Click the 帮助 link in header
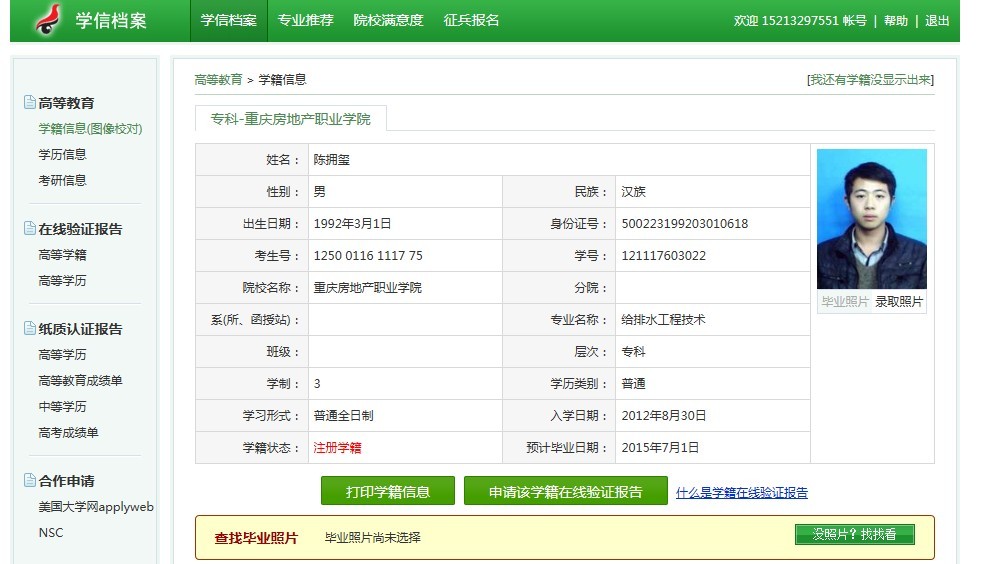Screen dimensions: 995x564 895,21
